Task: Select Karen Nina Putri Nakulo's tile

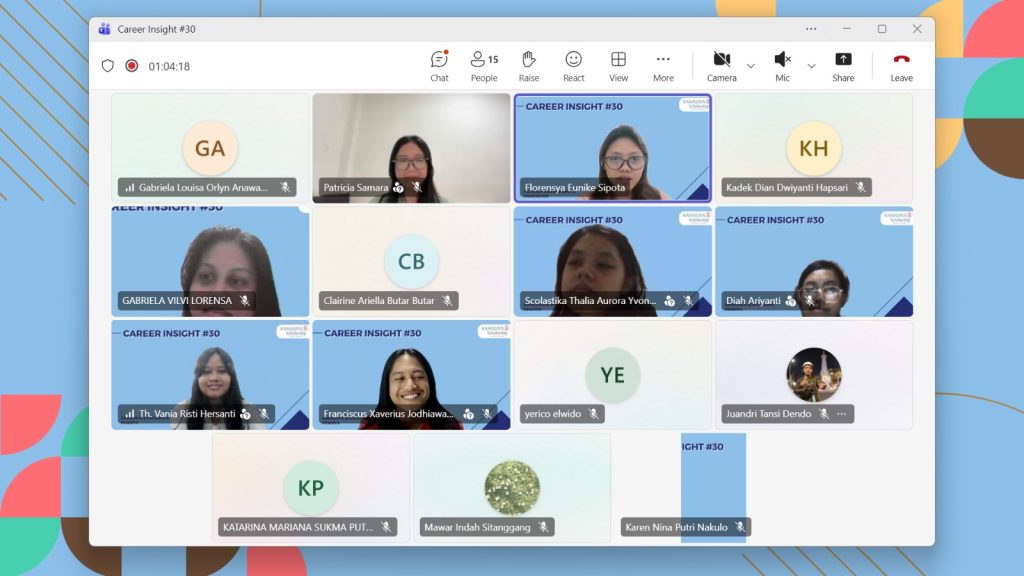Action: coord(713,488)
